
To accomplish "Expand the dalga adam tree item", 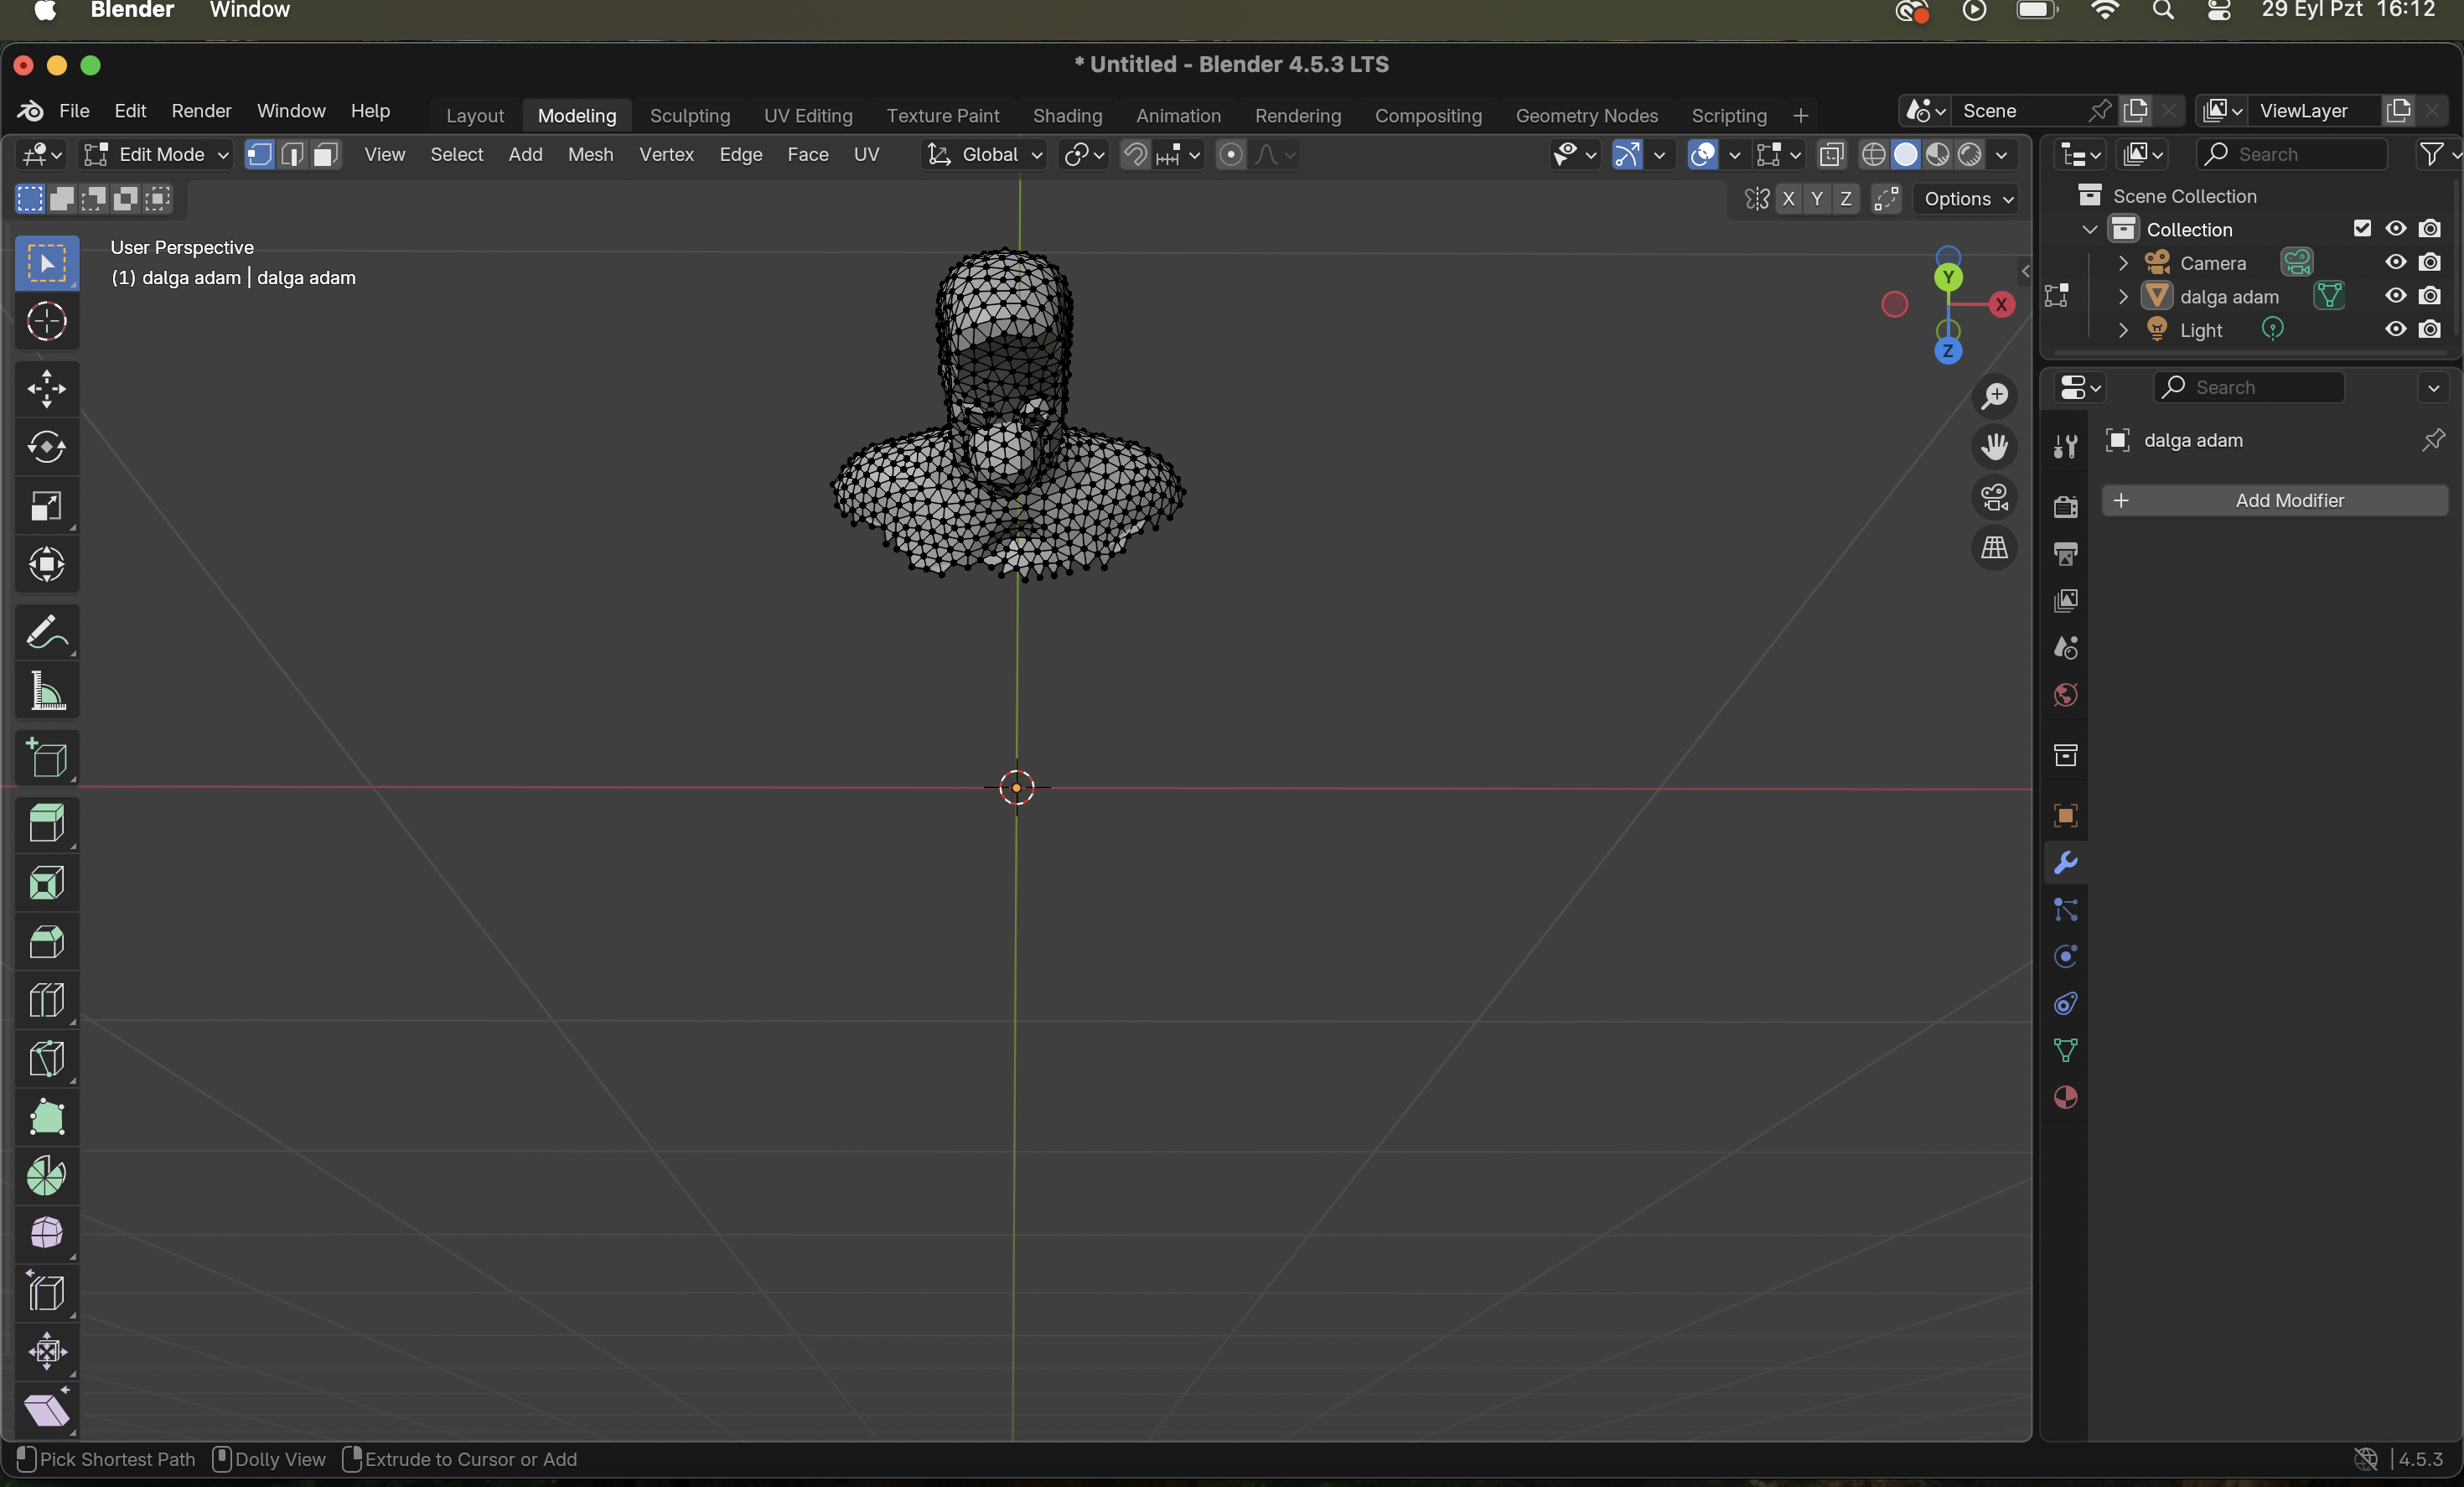I will tap(2123, 296).
